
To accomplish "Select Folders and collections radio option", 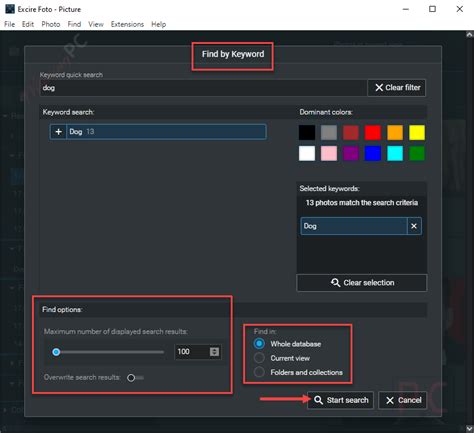I will click(x=259, y=372).
